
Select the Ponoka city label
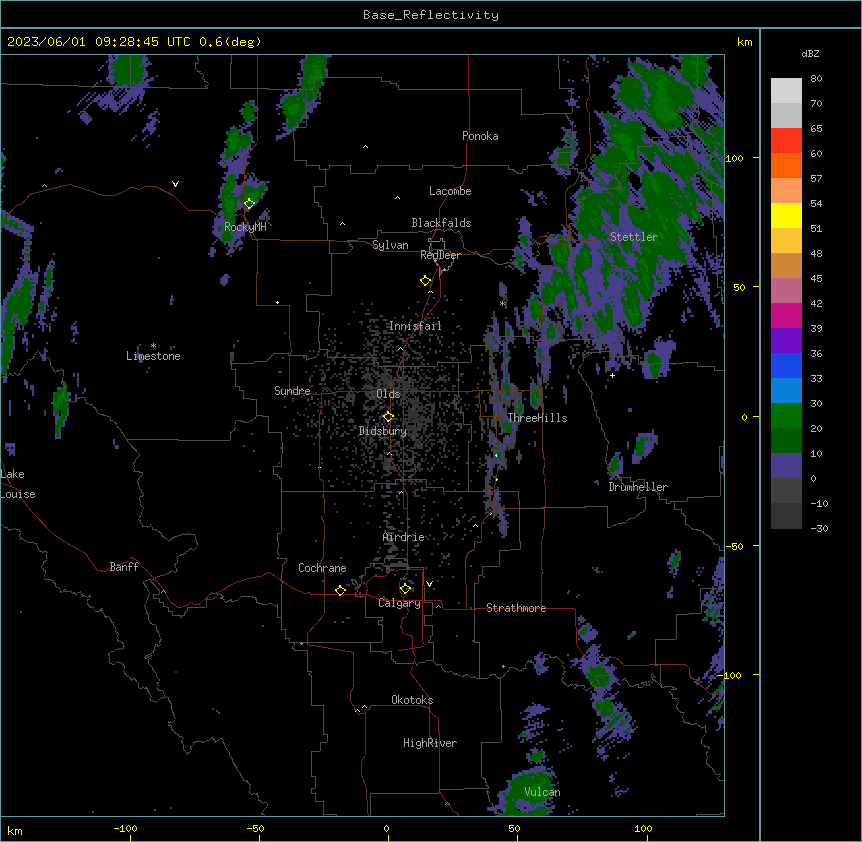tap(480, 136)
